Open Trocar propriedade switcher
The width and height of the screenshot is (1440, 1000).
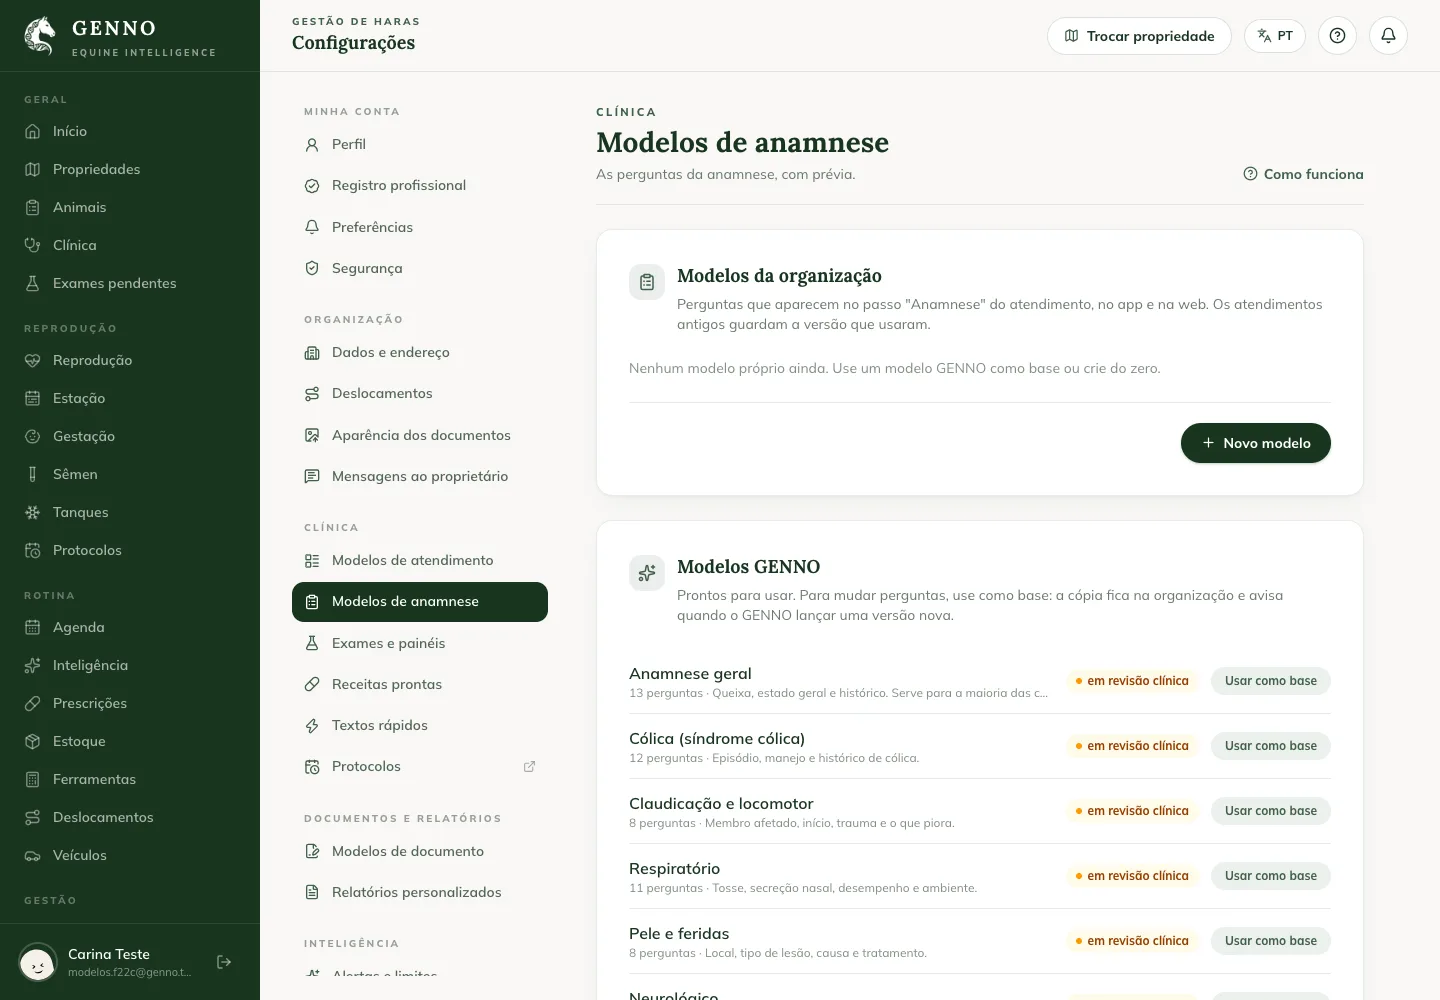[x=1139, y=36]
